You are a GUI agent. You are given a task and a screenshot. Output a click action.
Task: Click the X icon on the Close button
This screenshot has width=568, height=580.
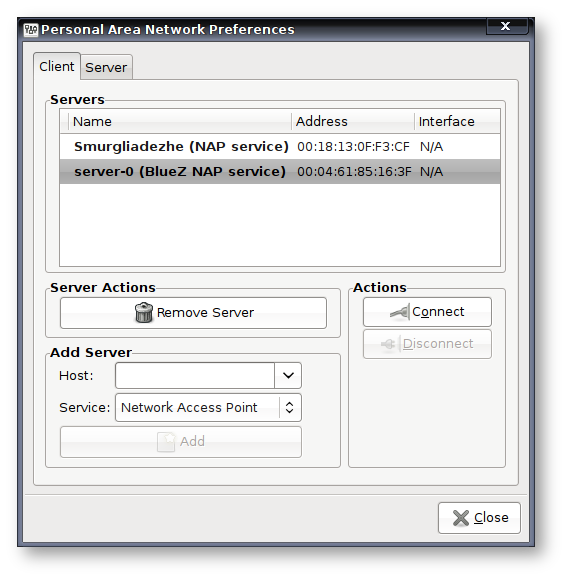click(x=460, y=518)
